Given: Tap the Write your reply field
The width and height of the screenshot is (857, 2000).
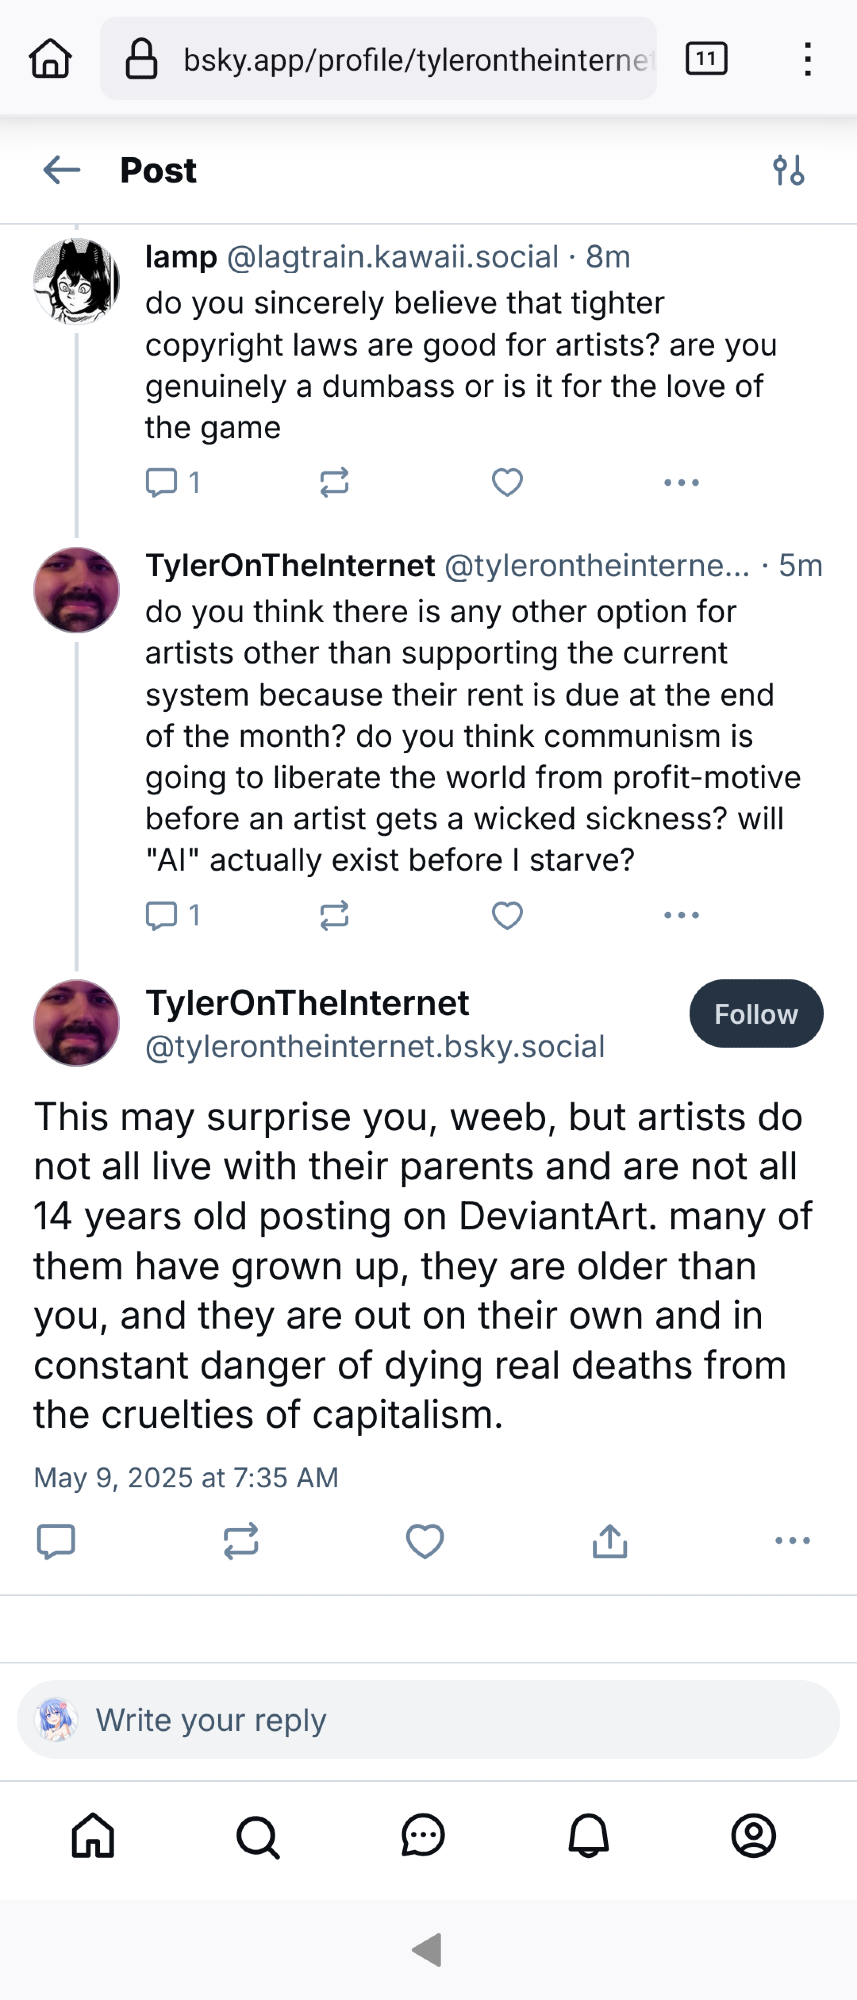Looking at the screenshot, I should (428, 1720).
